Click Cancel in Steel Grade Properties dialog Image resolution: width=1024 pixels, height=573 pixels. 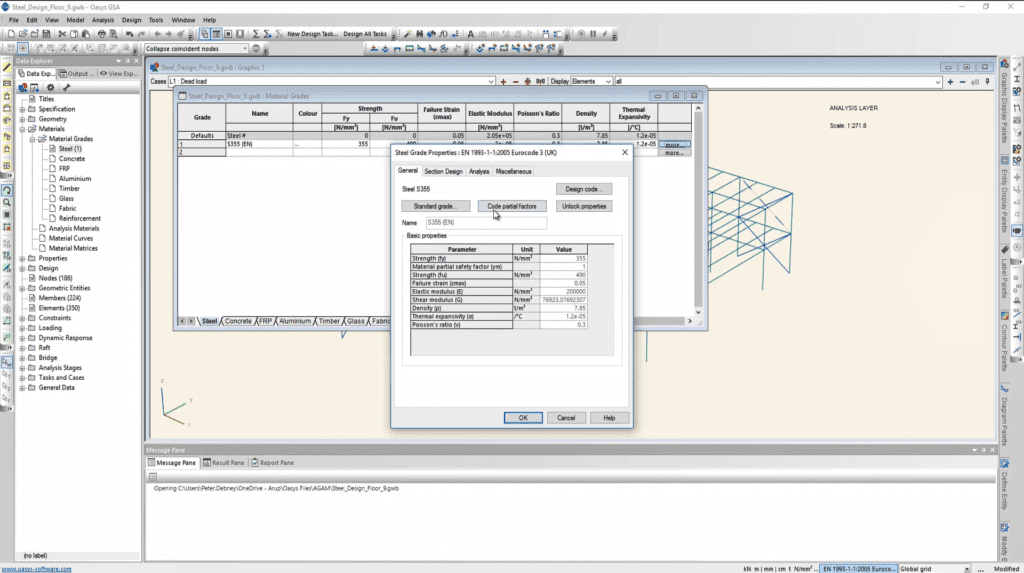pos(566,418)
